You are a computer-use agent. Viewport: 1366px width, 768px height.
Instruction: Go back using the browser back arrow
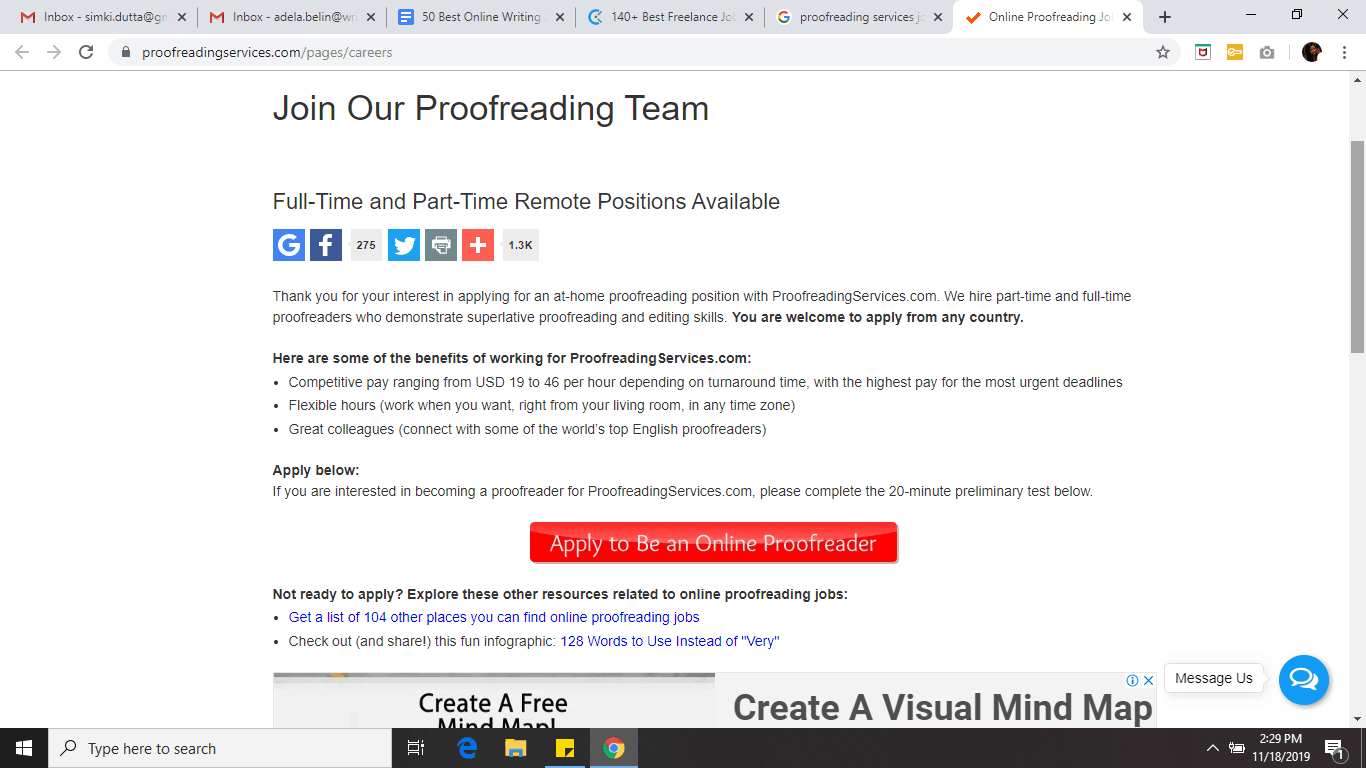22,52
